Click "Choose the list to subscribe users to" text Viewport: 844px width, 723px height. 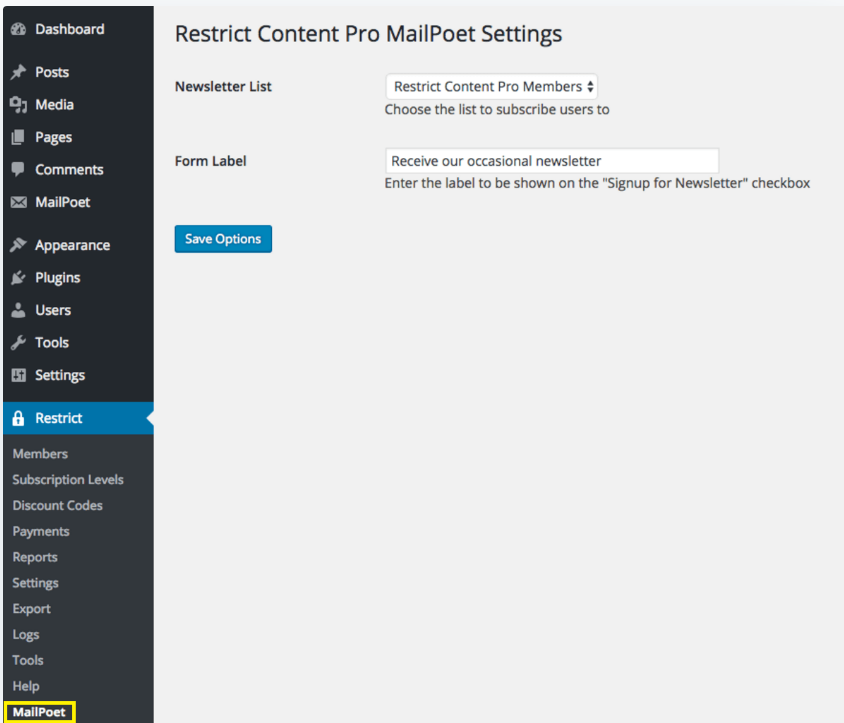[x=497, y=109]
